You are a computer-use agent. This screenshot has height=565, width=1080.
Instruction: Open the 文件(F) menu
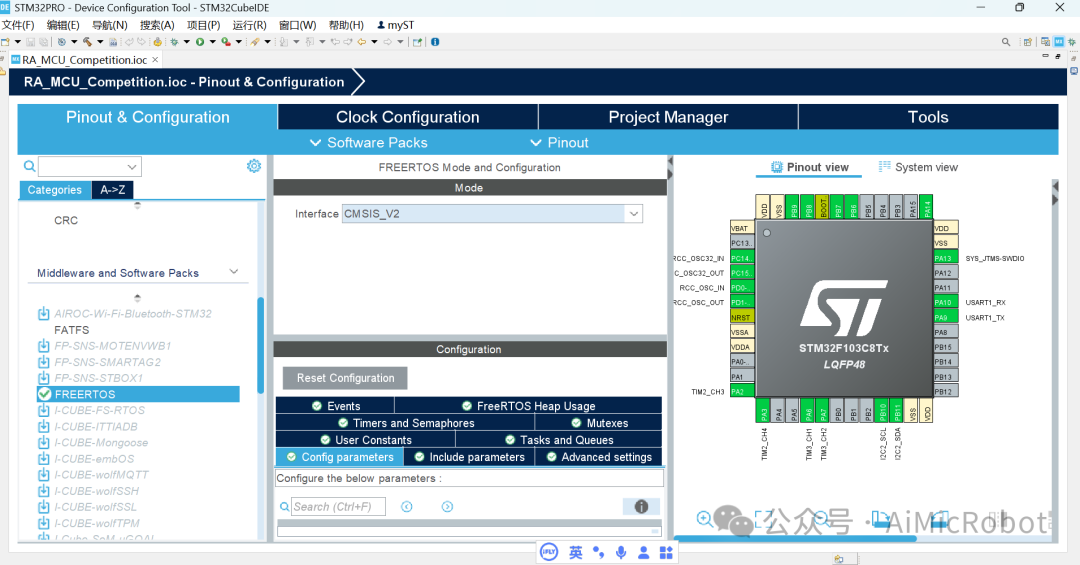[18, 25]
